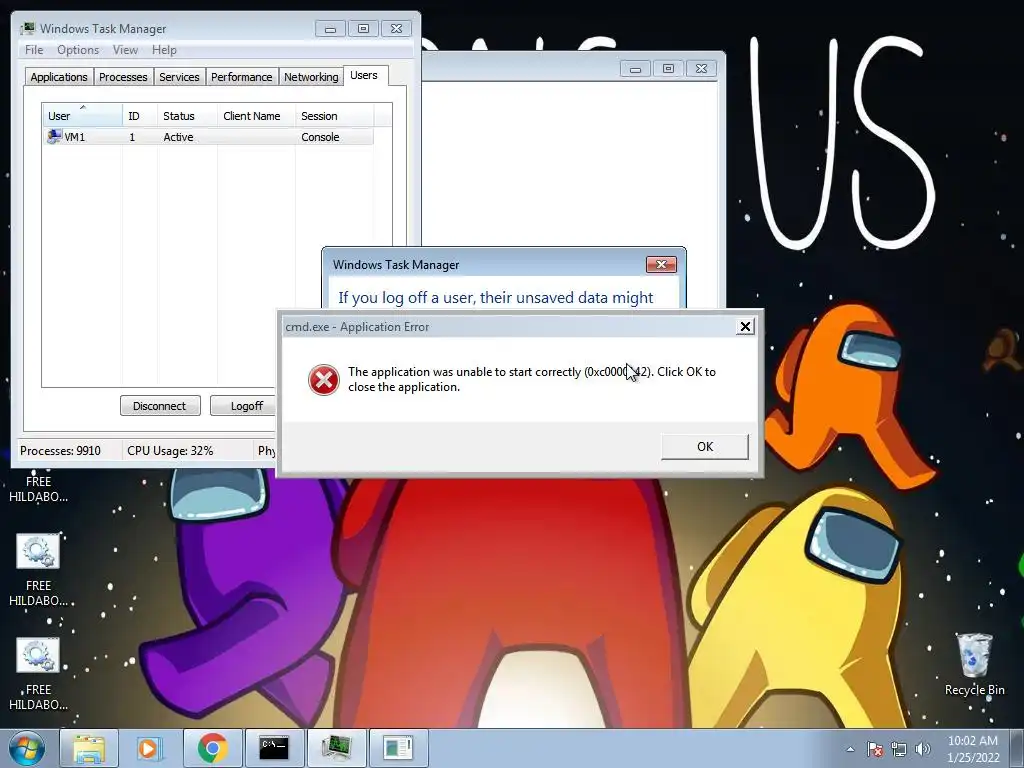The height and width of the screenshot is (768, 1024).
Task: Select the VM1 user row
Action: 208,137
